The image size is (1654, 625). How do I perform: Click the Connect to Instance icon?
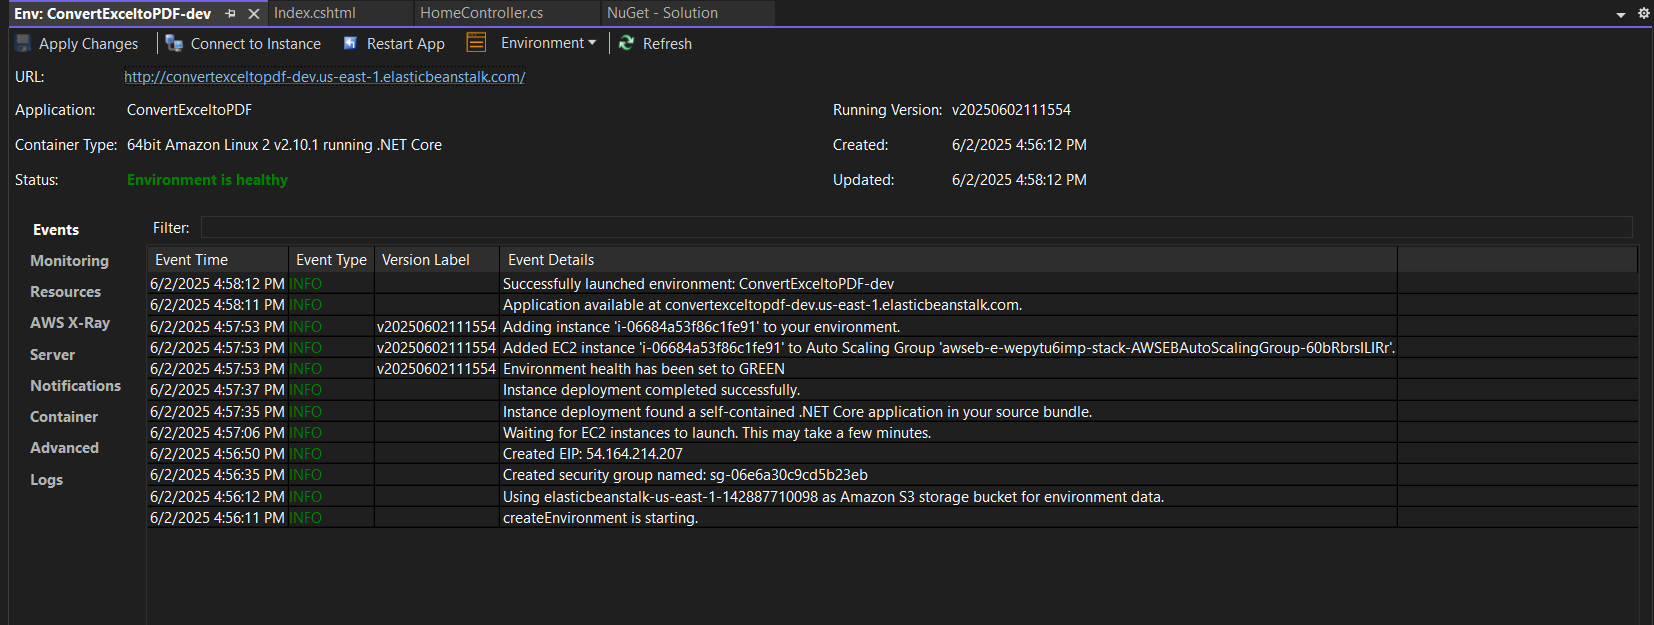click(x=174, y=43)
